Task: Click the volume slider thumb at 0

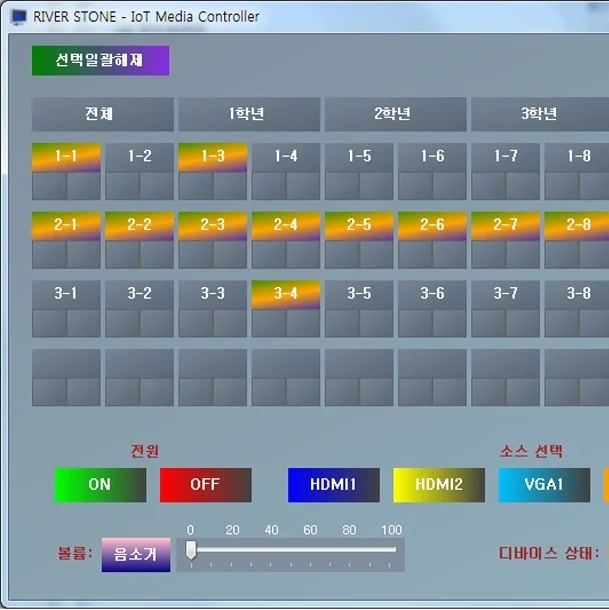Action: click(191, 550)
